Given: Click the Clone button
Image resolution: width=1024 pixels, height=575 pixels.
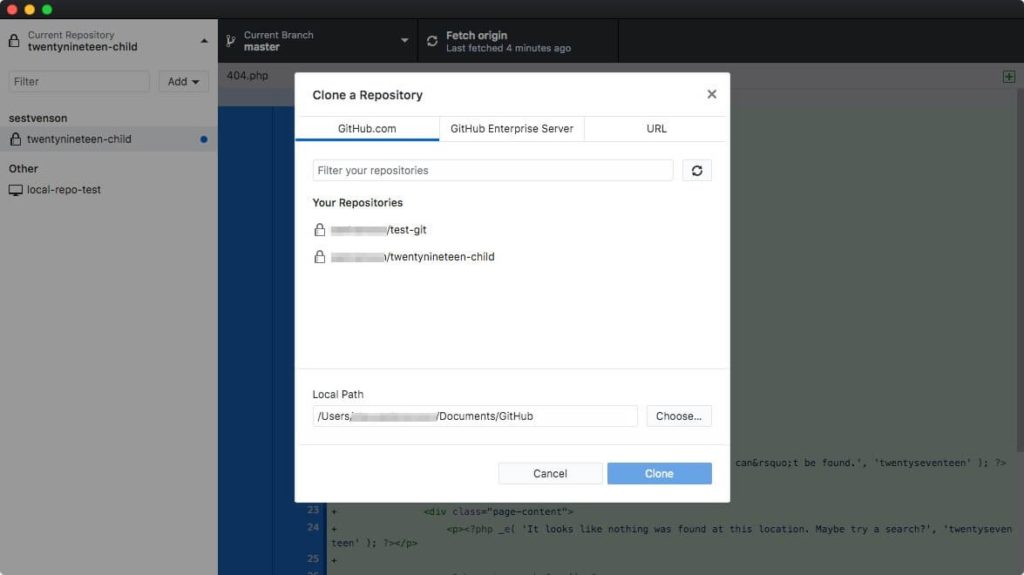Looking at the screenshot, I should pyautogui.click(x=659, y=474).
